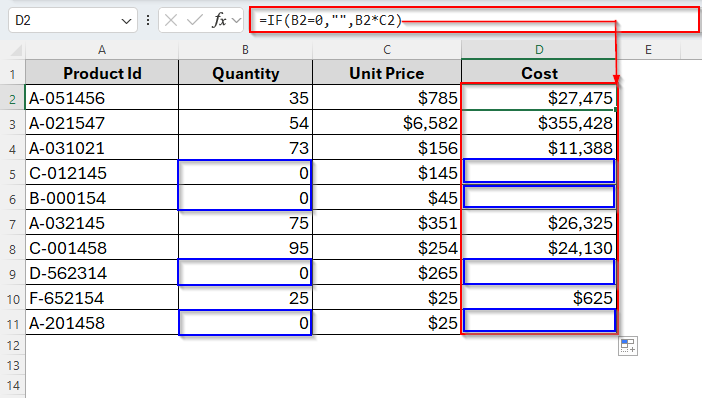
Task: Select cell containing A-021547
Action: click(102, 123)
